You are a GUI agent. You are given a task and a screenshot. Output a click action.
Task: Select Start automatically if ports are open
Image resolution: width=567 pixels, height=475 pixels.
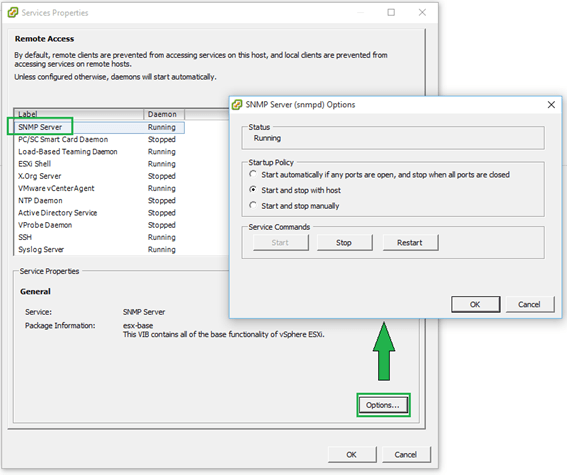[253, 174]
